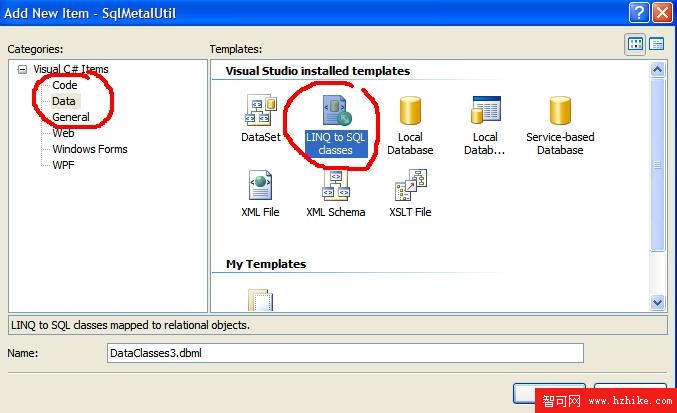This screenshot has height=413, width=677.
Task: Select Visual C# Items category
Action: (x=71, y=69)
